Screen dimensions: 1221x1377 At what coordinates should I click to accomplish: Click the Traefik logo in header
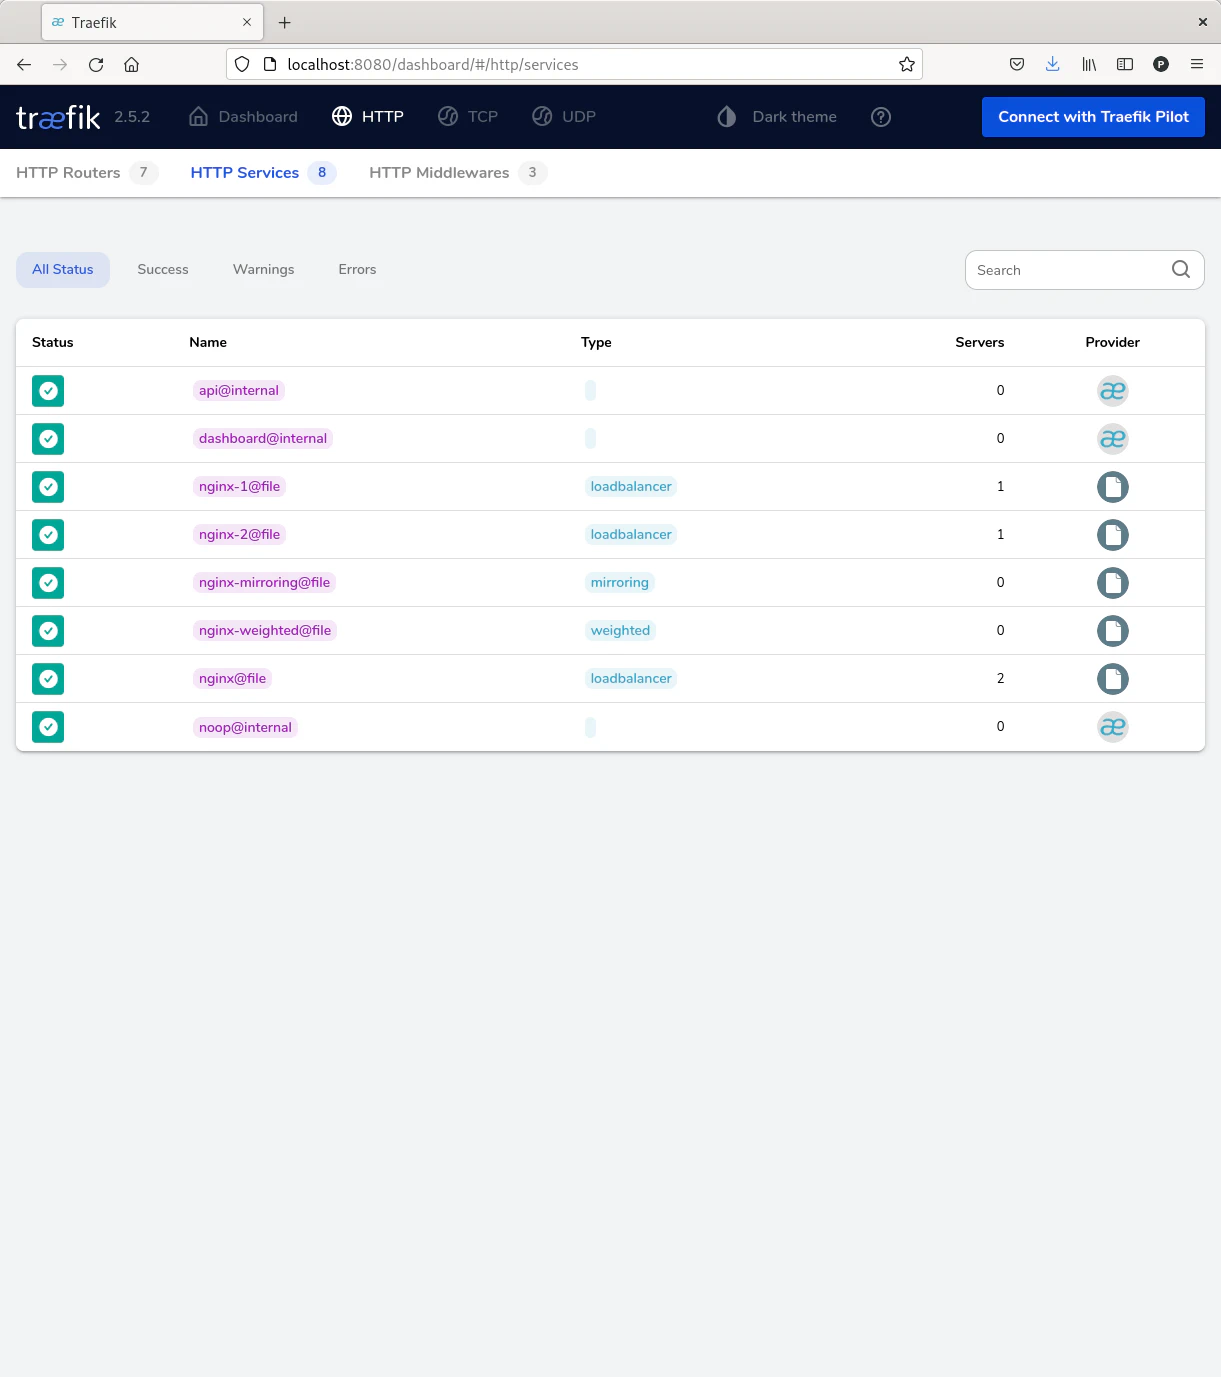[58, 117]
